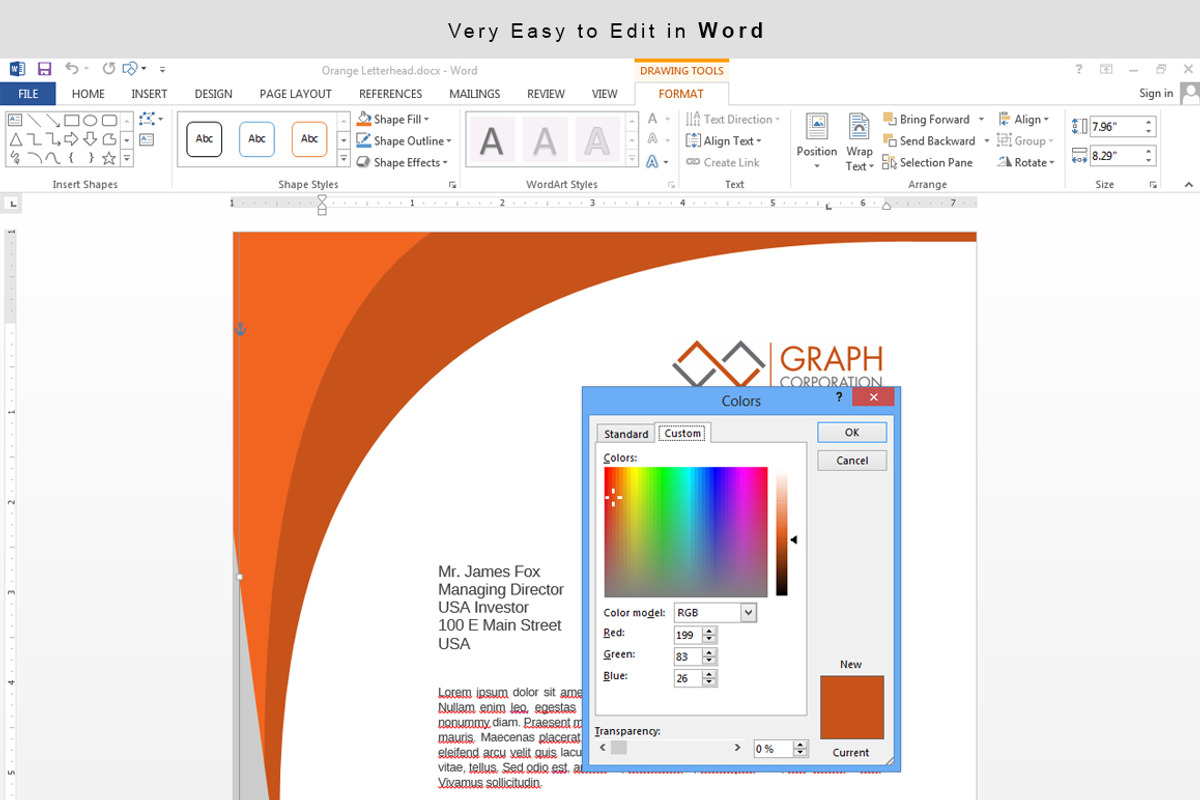Click Draw Text Box icon
Viewport: 1200px width, 800px height.
coord(146,140)
